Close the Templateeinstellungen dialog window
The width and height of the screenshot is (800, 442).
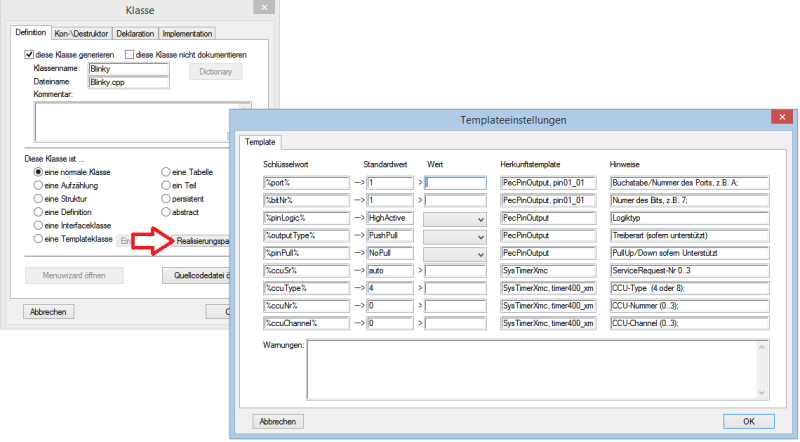pyautogui.click(x=782, y=119)
